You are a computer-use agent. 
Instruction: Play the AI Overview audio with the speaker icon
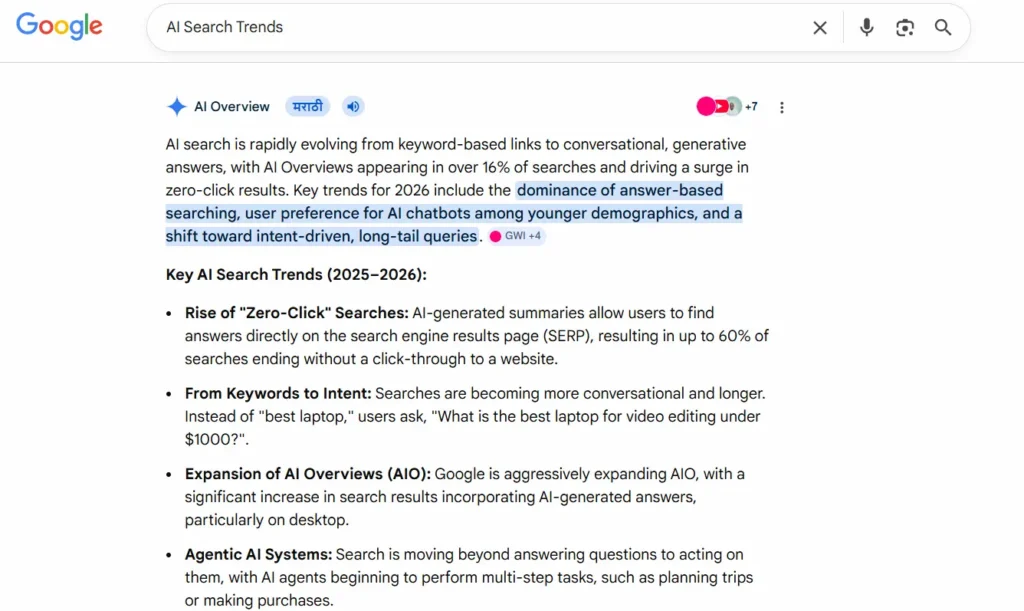tap(352, 107)
